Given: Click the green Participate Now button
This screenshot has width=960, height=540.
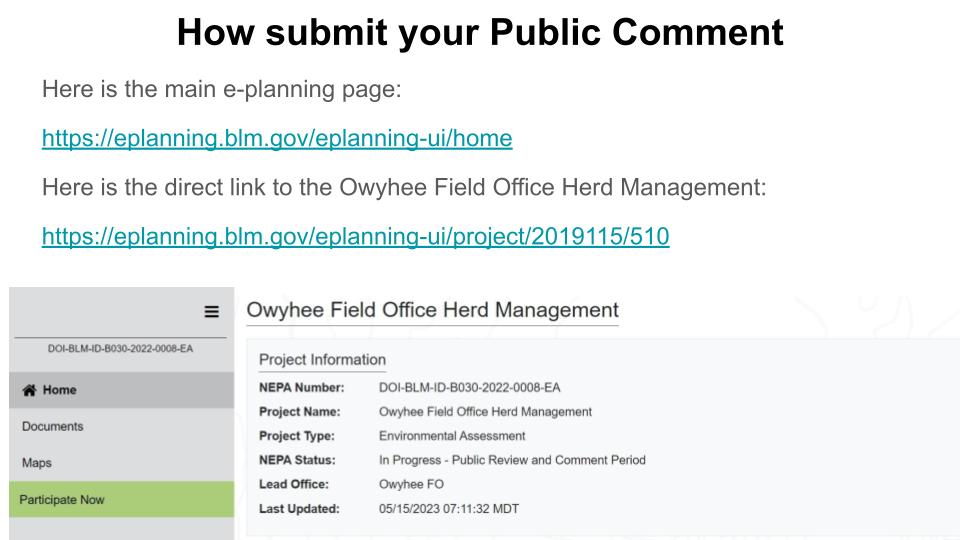Looking at the screenshot, I should (x=121, y=500).
